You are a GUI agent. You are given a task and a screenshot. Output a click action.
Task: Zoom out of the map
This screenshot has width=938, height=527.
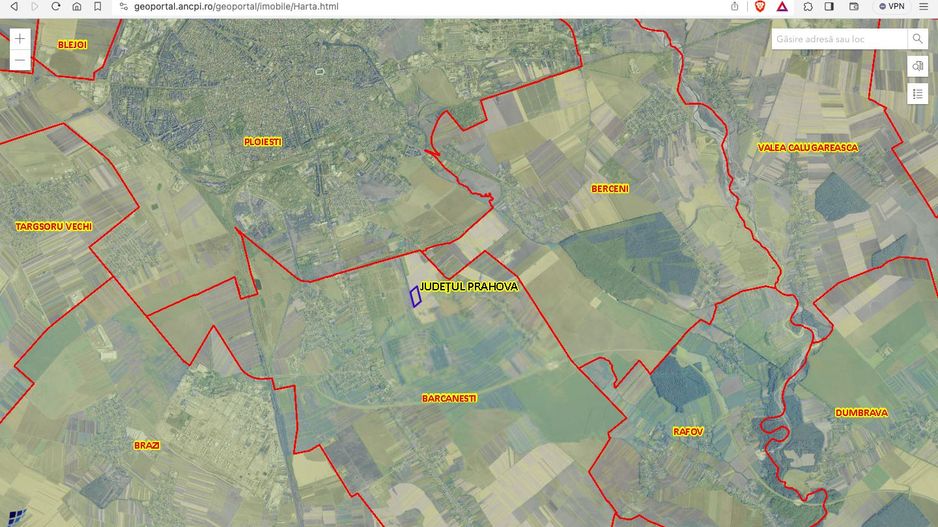point(20,60)
